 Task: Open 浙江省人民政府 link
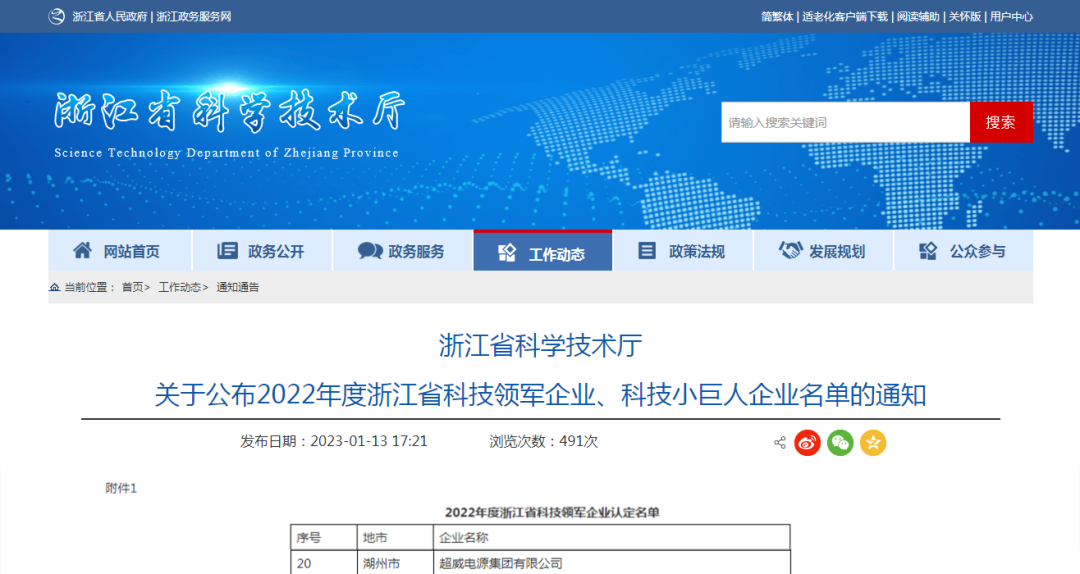110,17
